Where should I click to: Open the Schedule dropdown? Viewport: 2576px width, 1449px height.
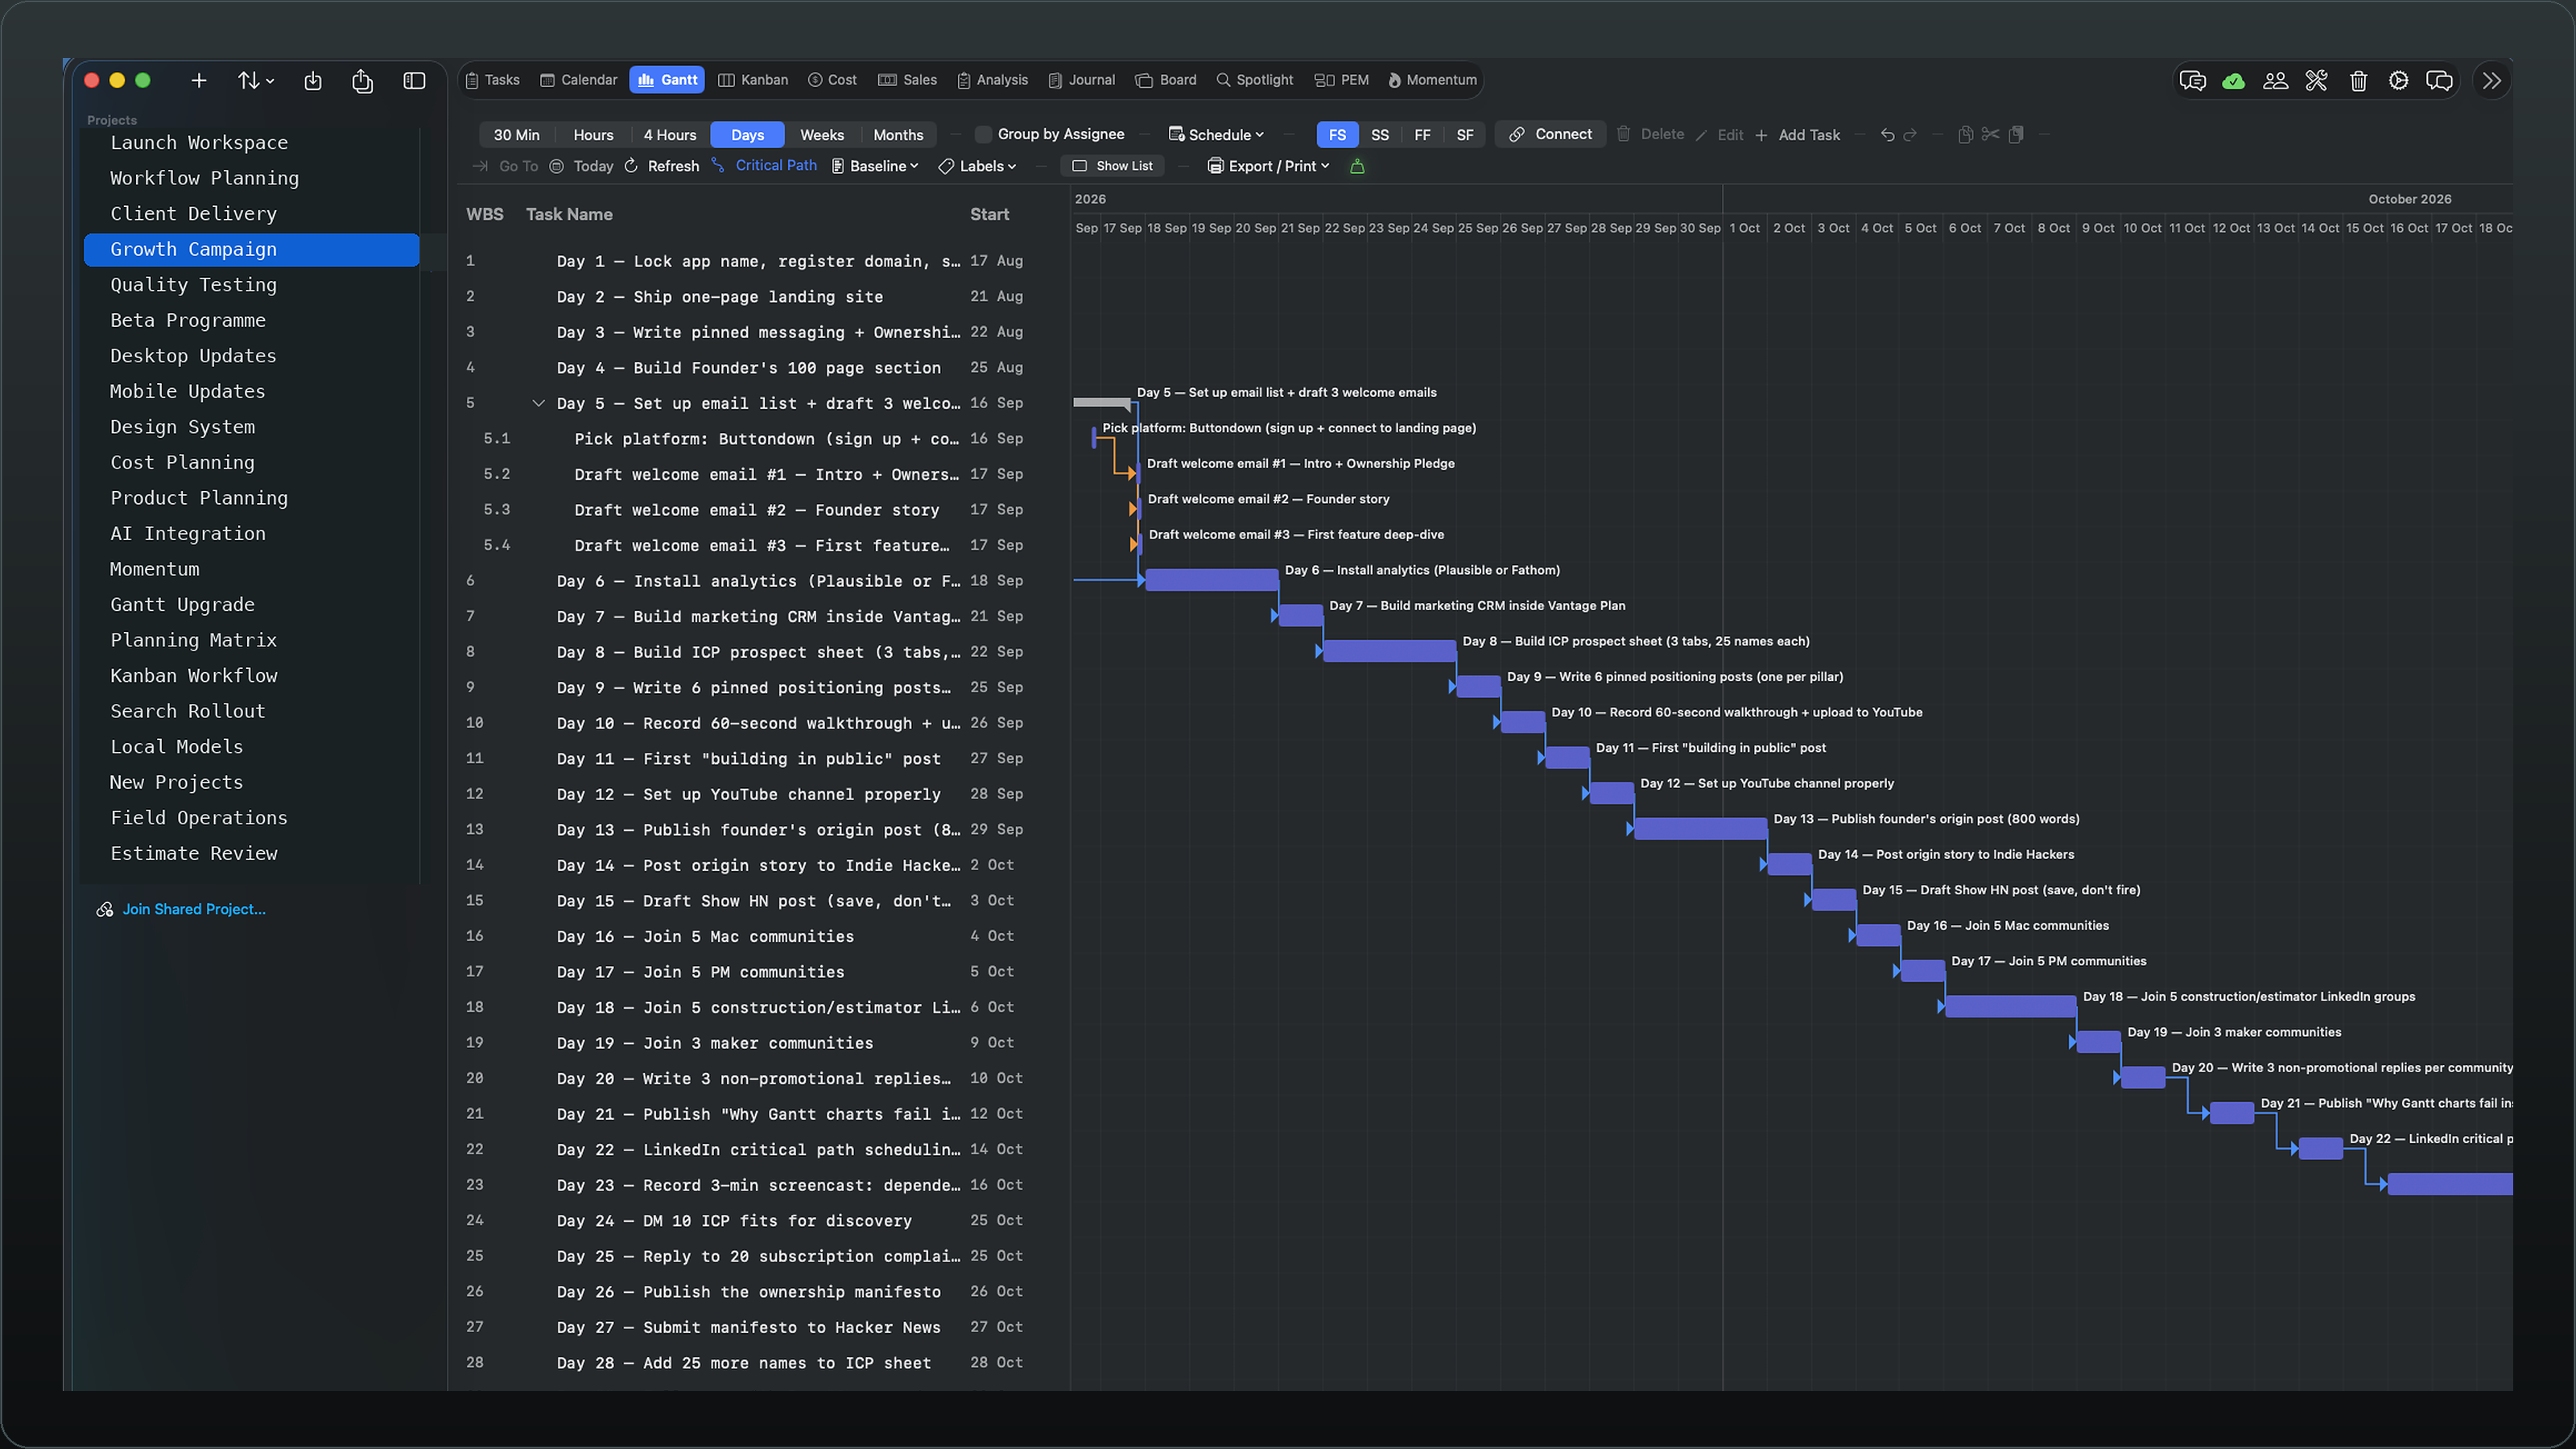(1216, 135)
